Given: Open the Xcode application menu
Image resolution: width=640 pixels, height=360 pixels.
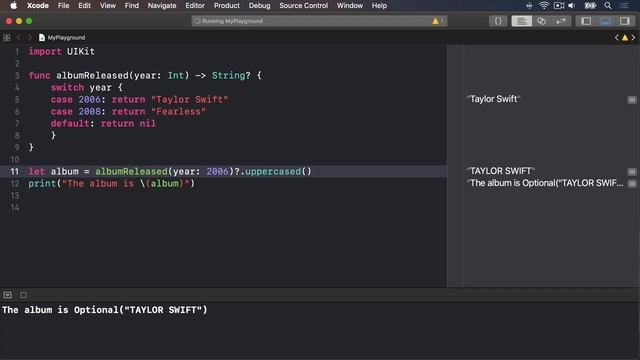Looking at the screenshot, I should click(38, 5).
